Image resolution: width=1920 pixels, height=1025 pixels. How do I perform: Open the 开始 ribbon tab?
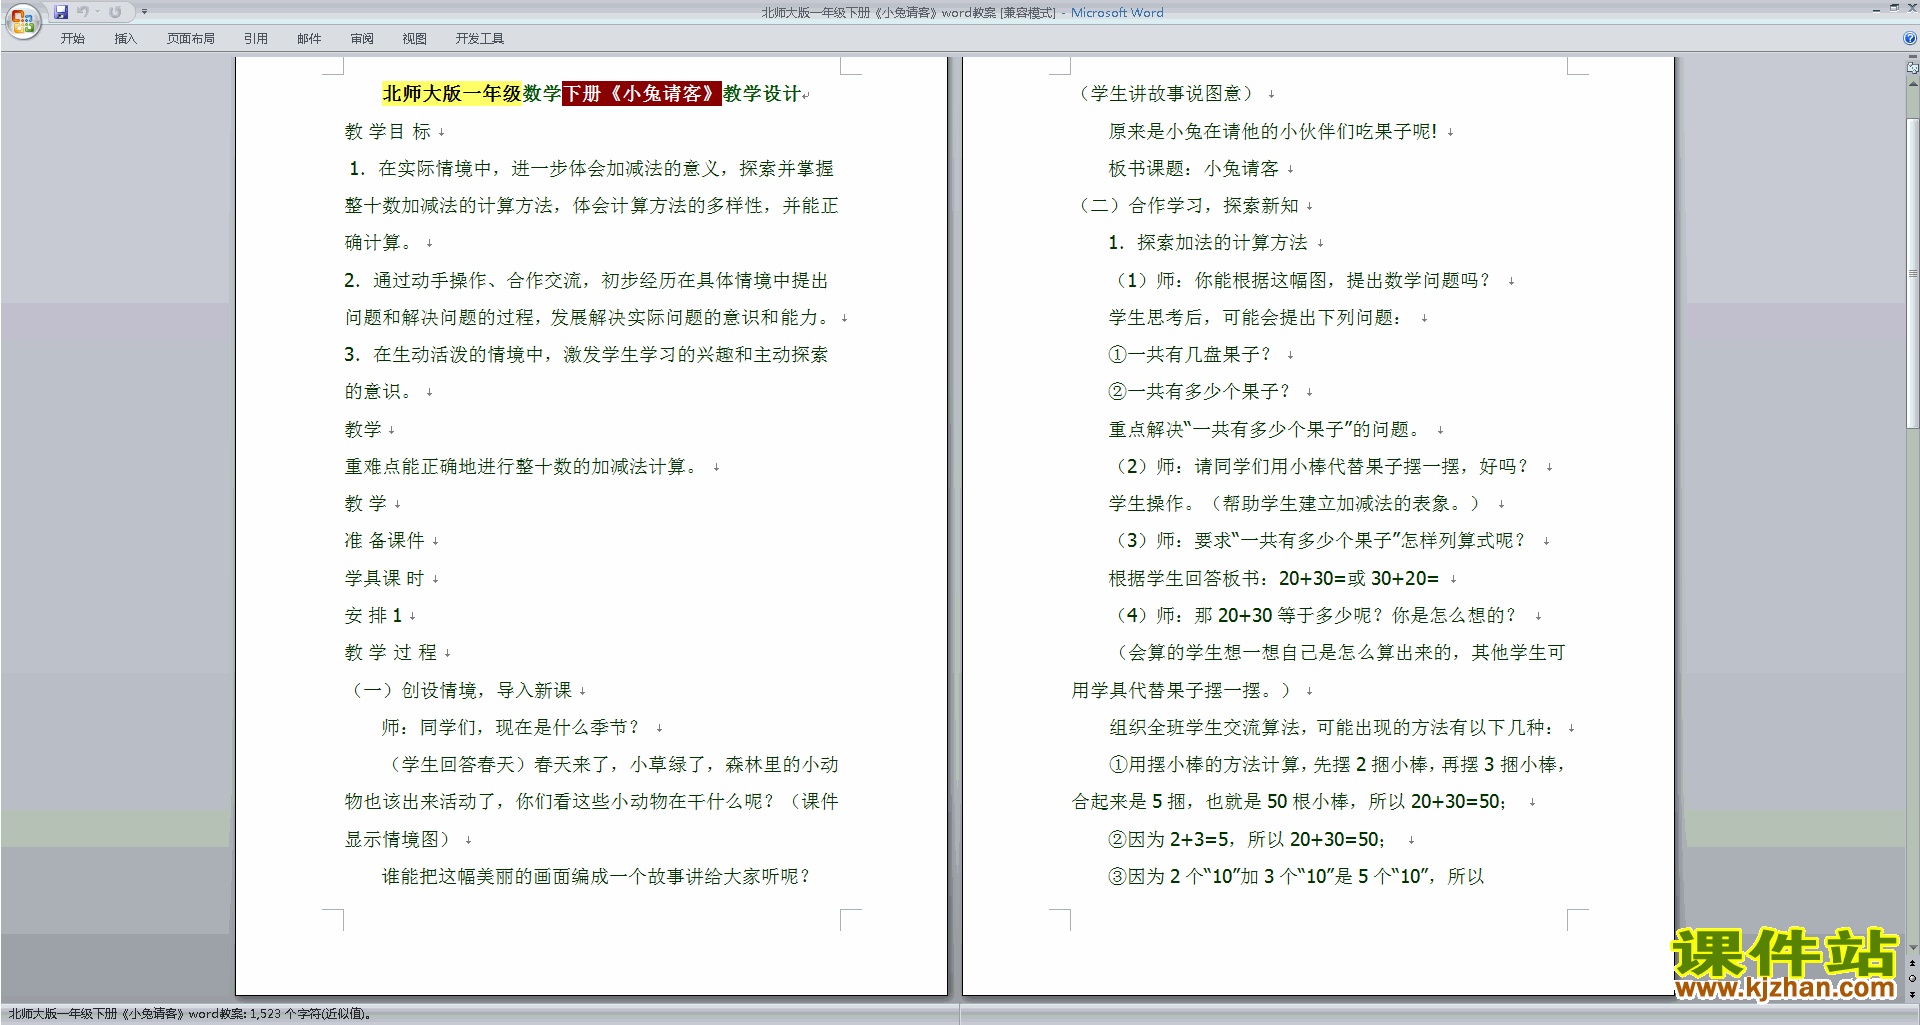pyautogui.click(x=72, y=39)
